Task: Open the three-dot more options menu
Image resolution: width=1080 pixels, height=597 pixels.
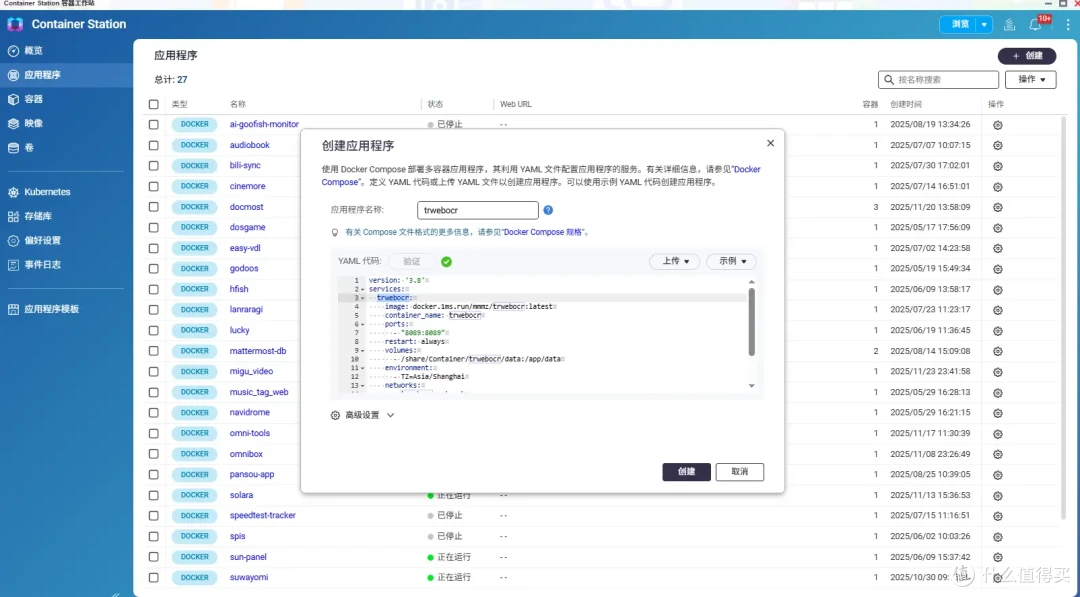Action: point(1068,25)
